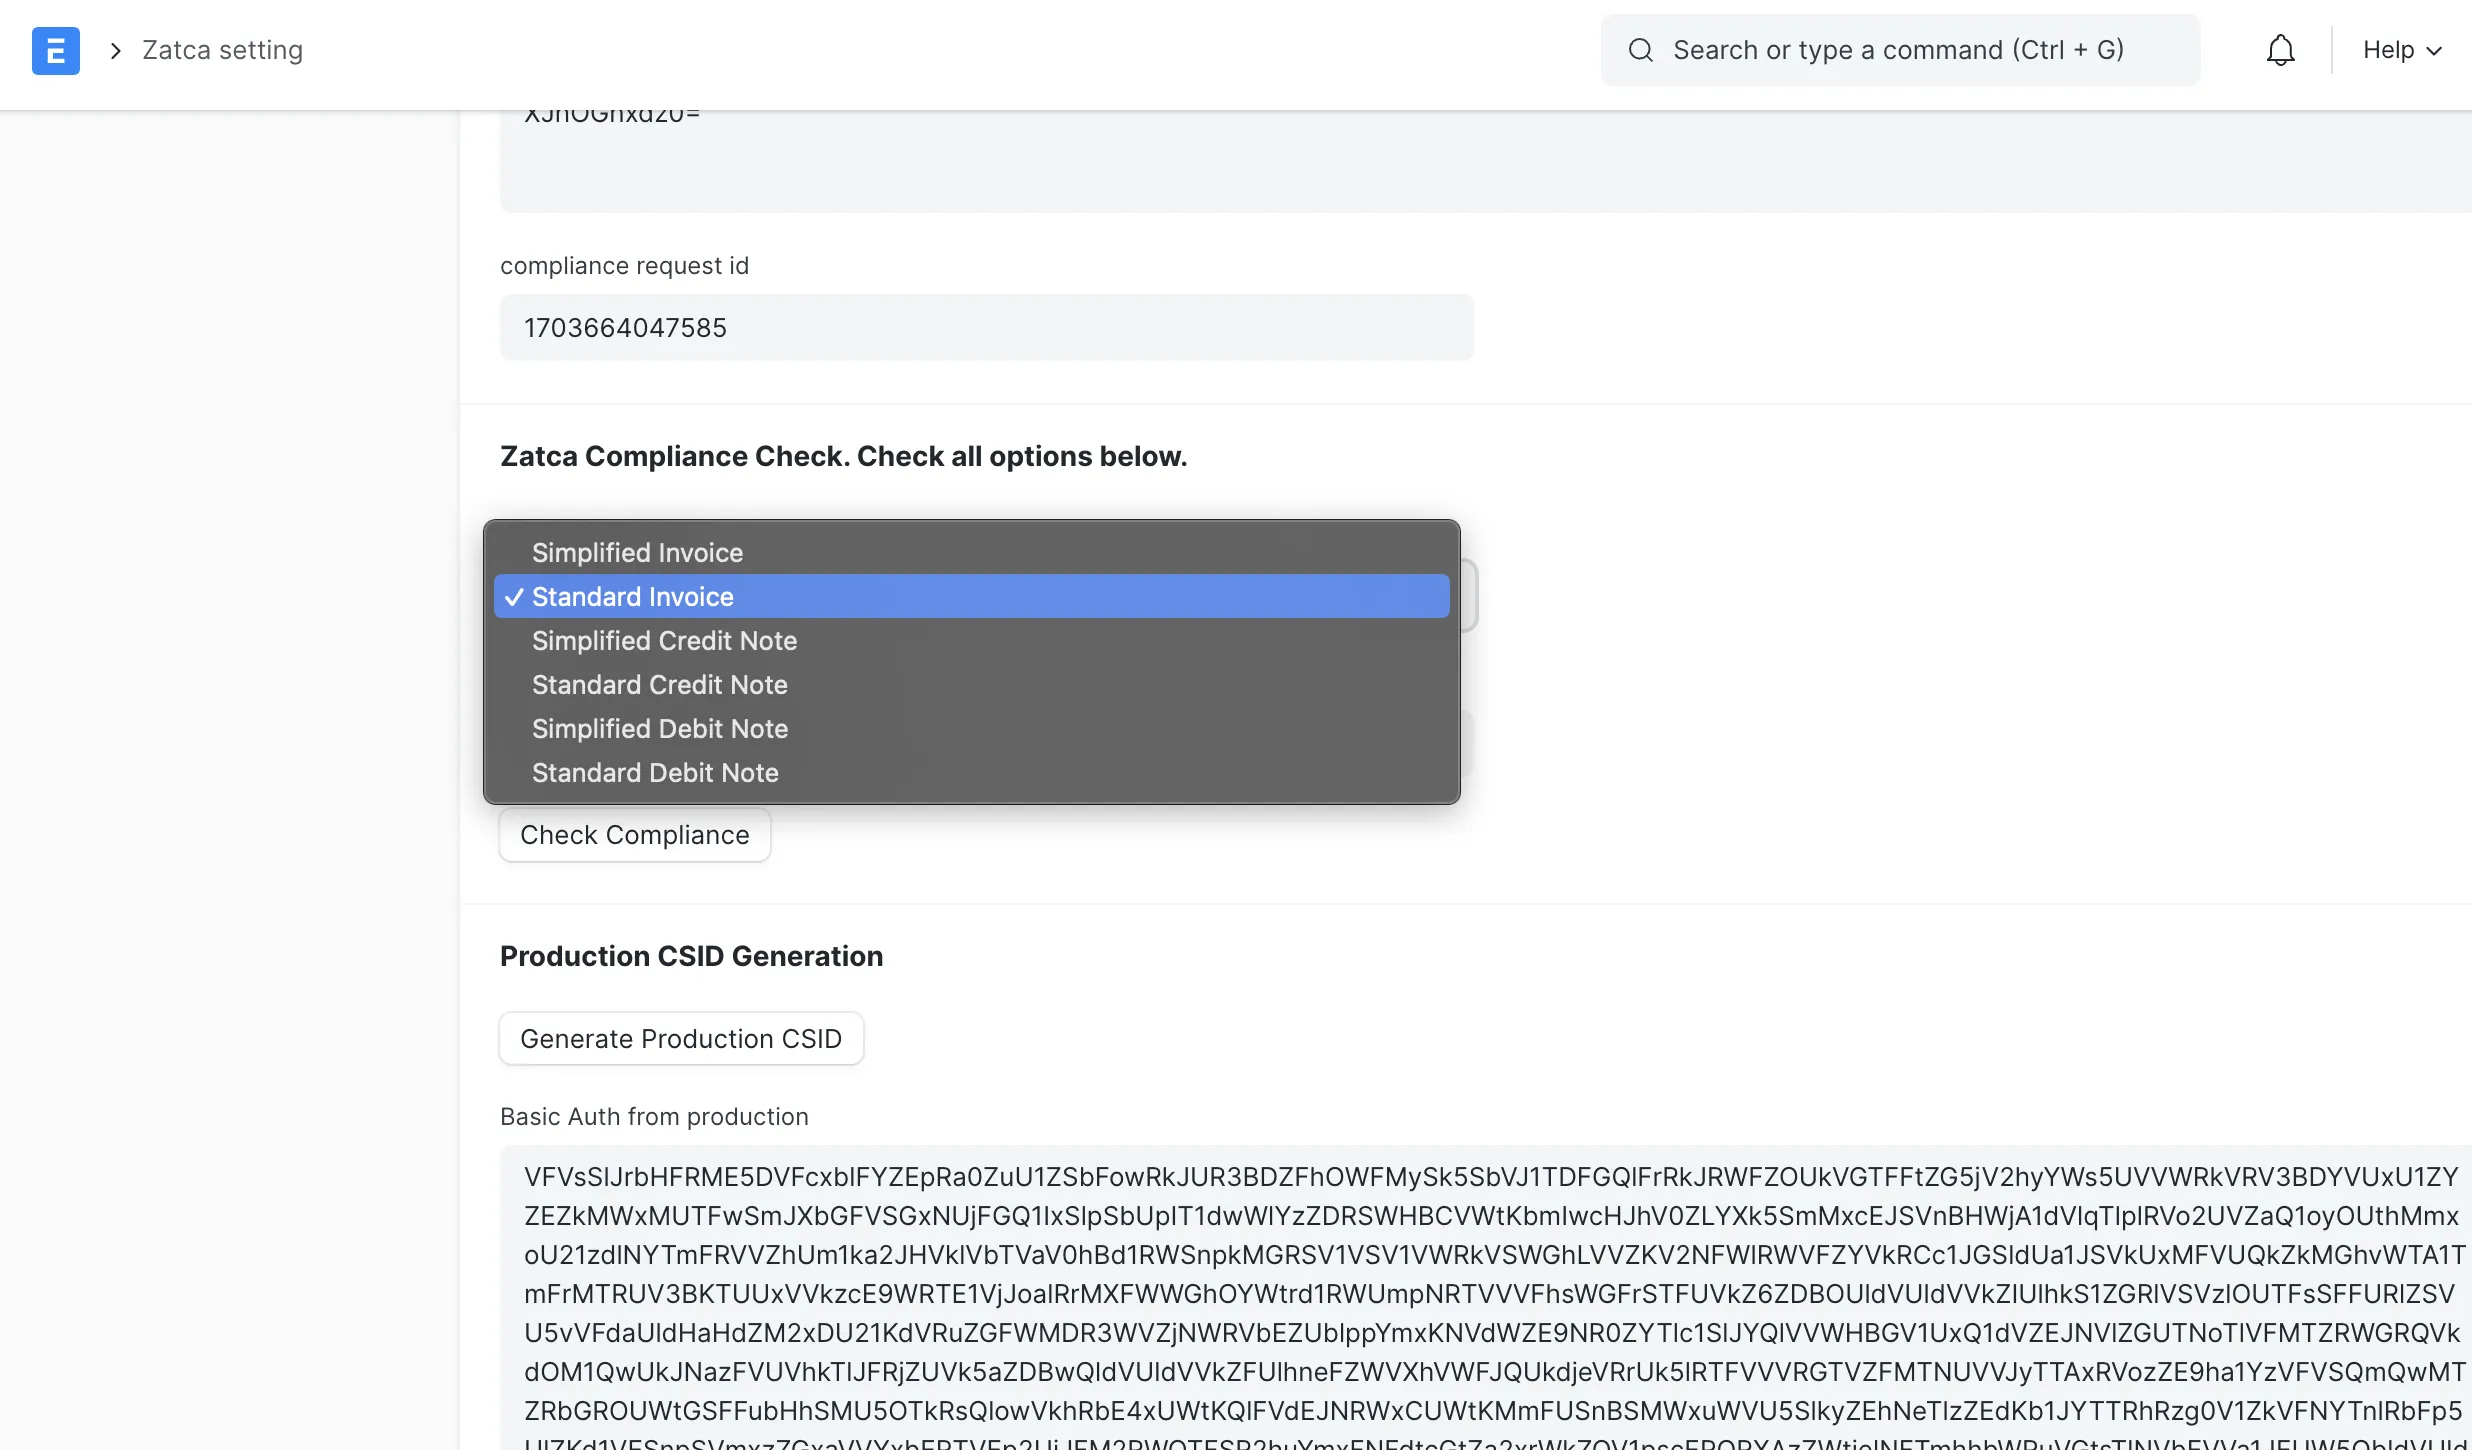Click the checkmark beside Standard Invoice

point(513,596)
